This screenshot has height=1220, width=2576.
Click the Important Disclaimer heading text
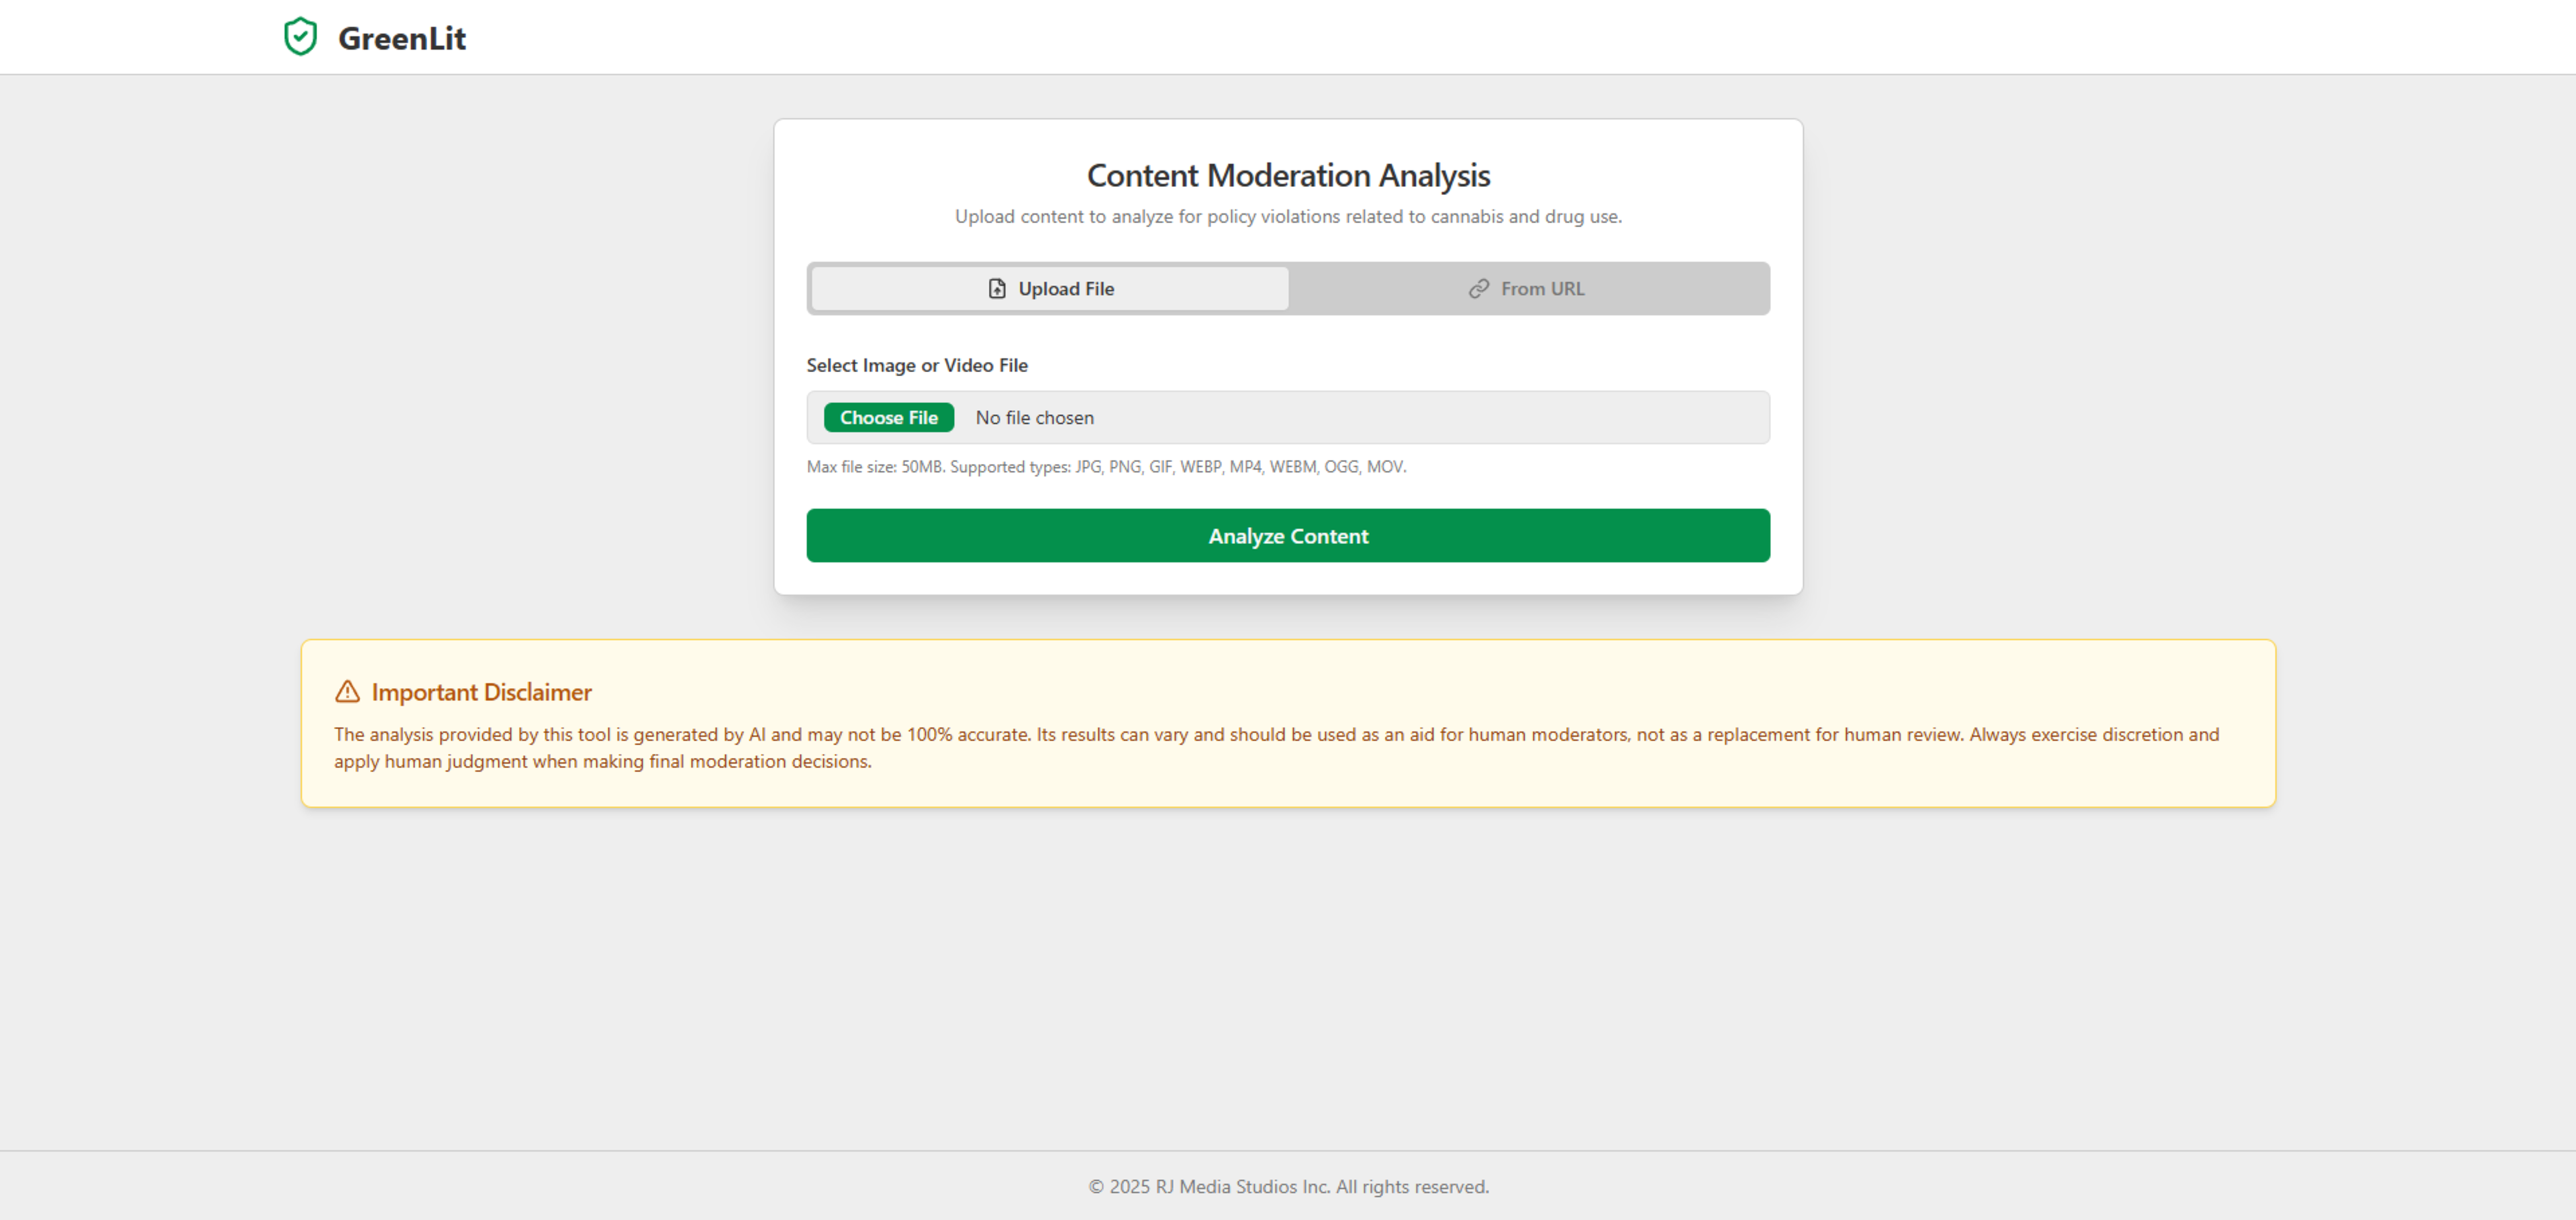tap(481, 692)
